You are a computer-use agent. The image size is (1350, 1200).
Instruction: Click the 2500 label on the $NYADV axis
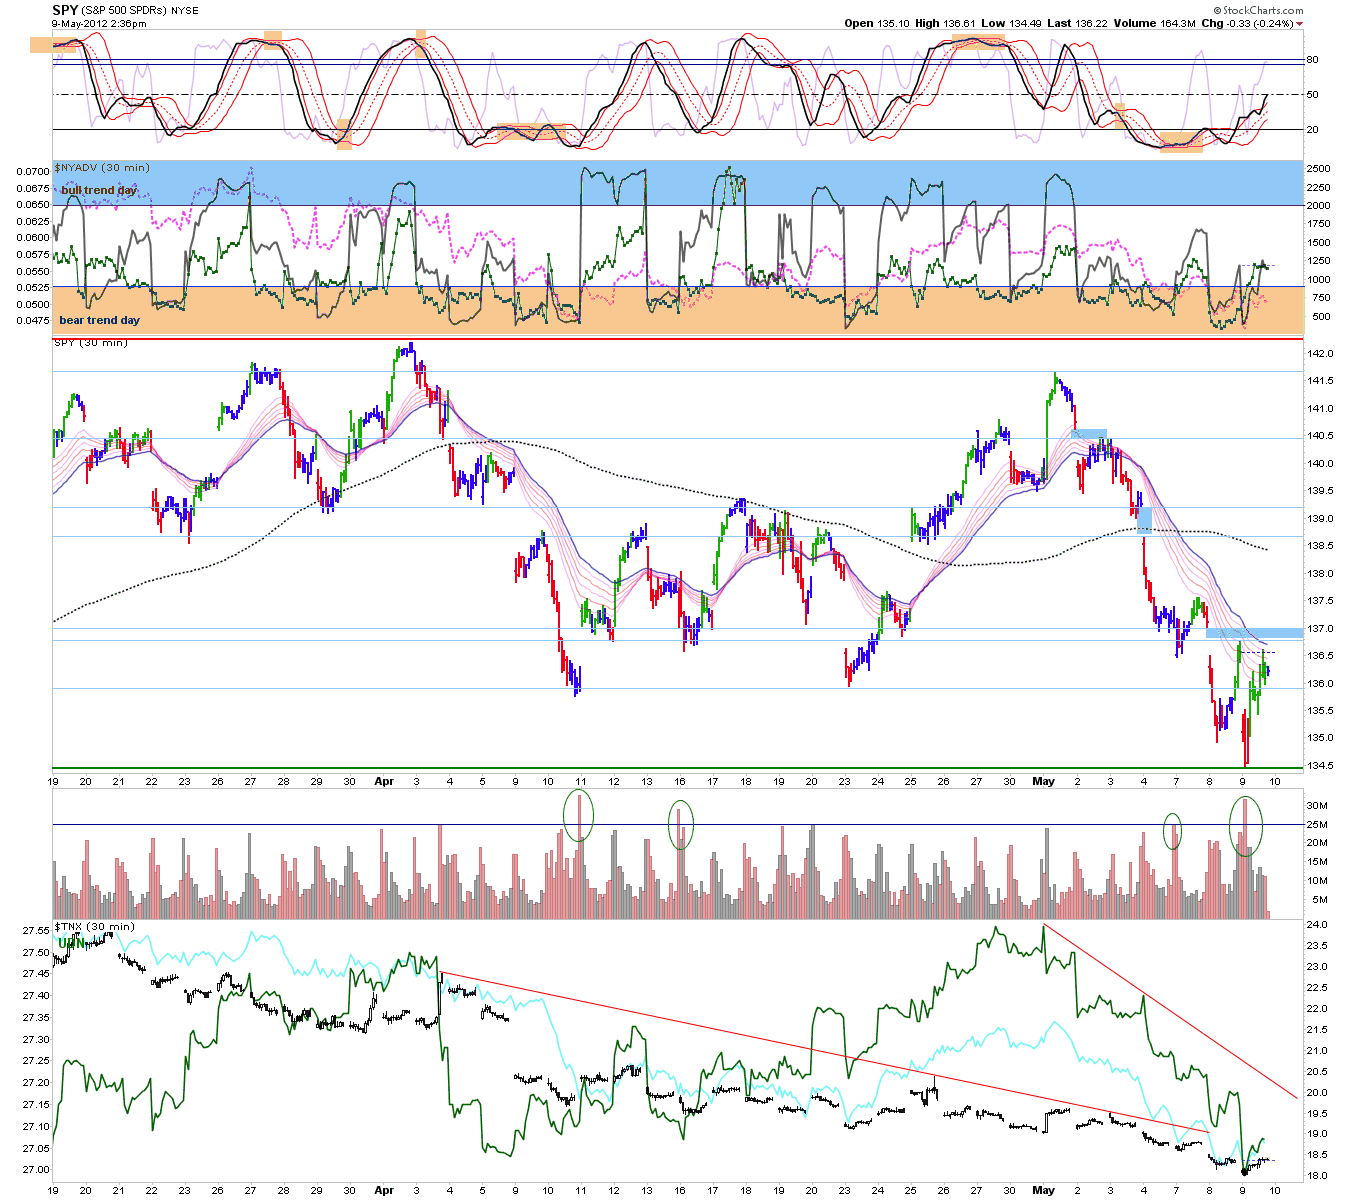1319,168
